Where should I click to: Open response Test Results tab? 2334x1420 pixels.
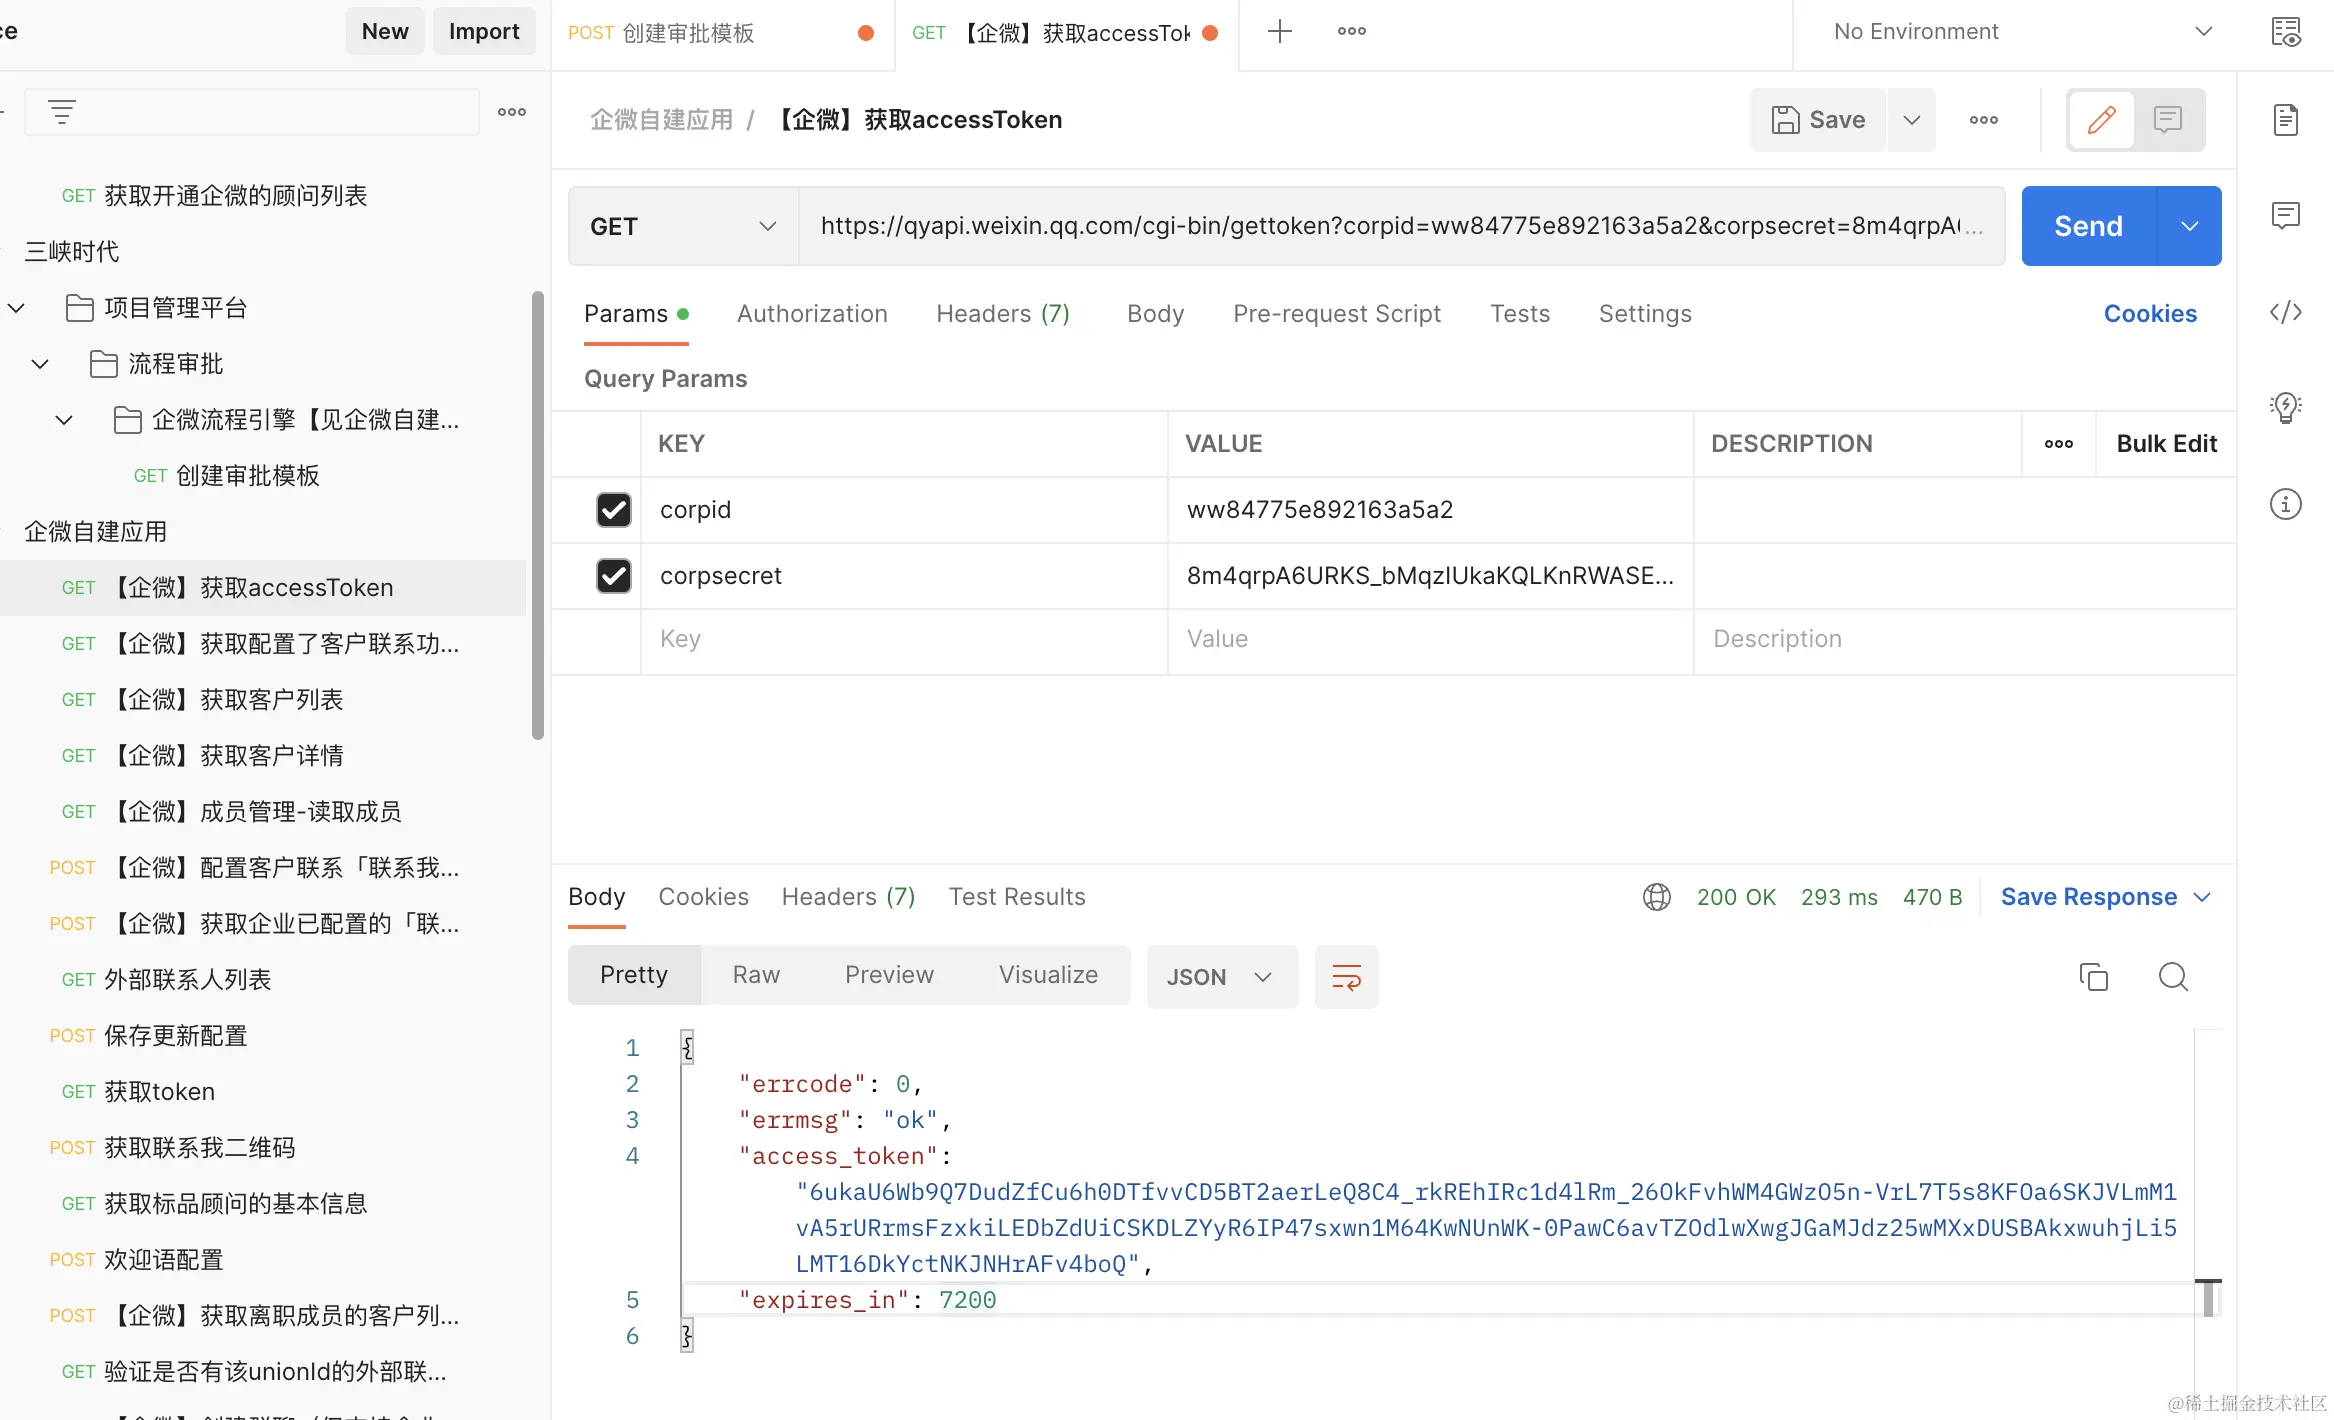1016,897
